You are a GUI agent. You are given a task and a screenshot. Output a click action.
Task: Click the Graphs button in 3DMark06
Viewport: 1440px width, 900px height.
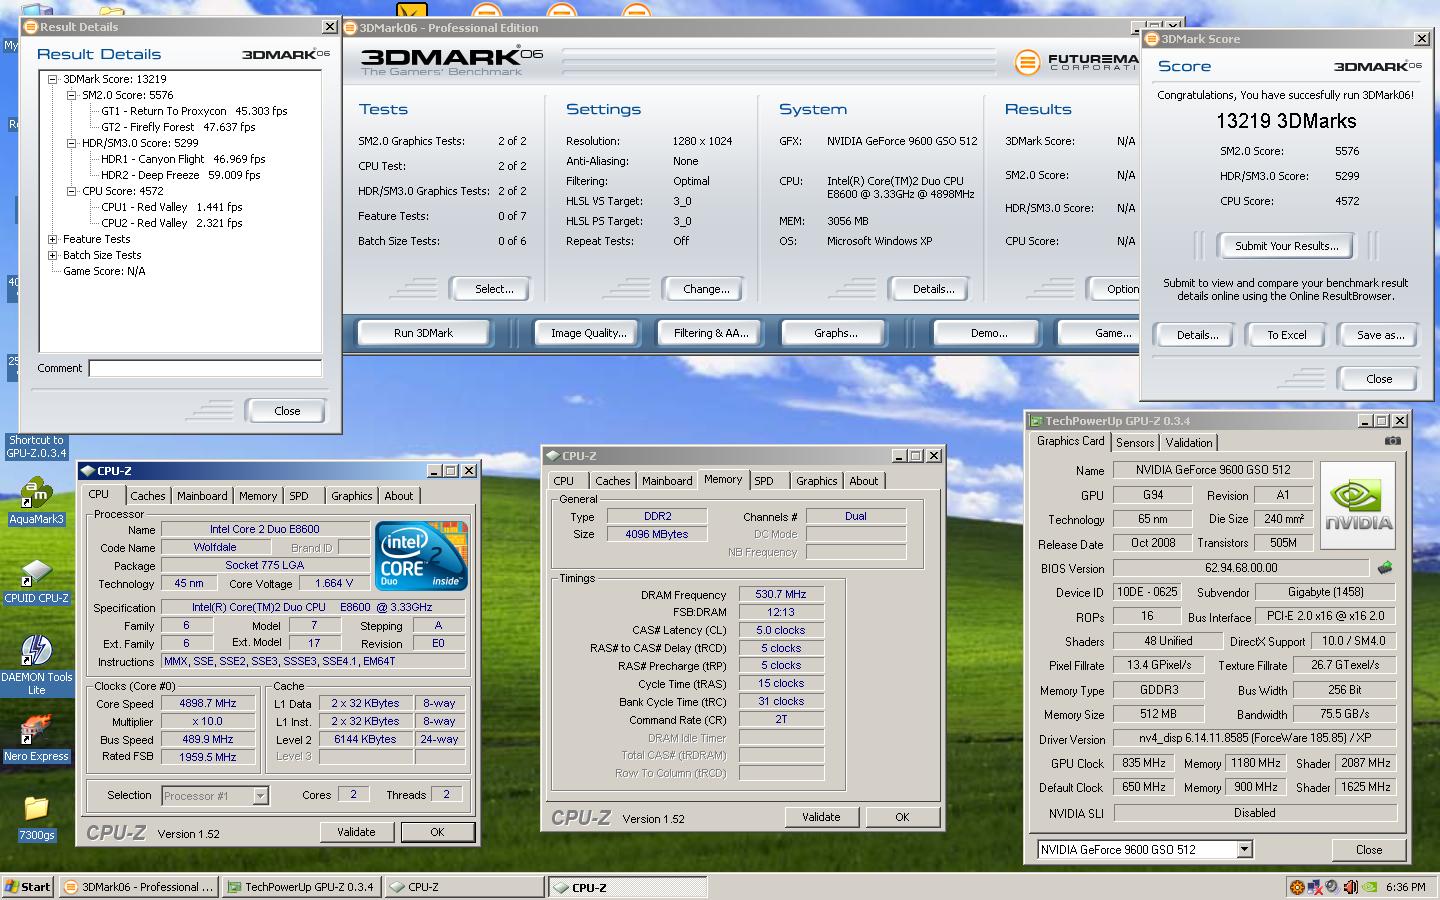tap(836, 333)
